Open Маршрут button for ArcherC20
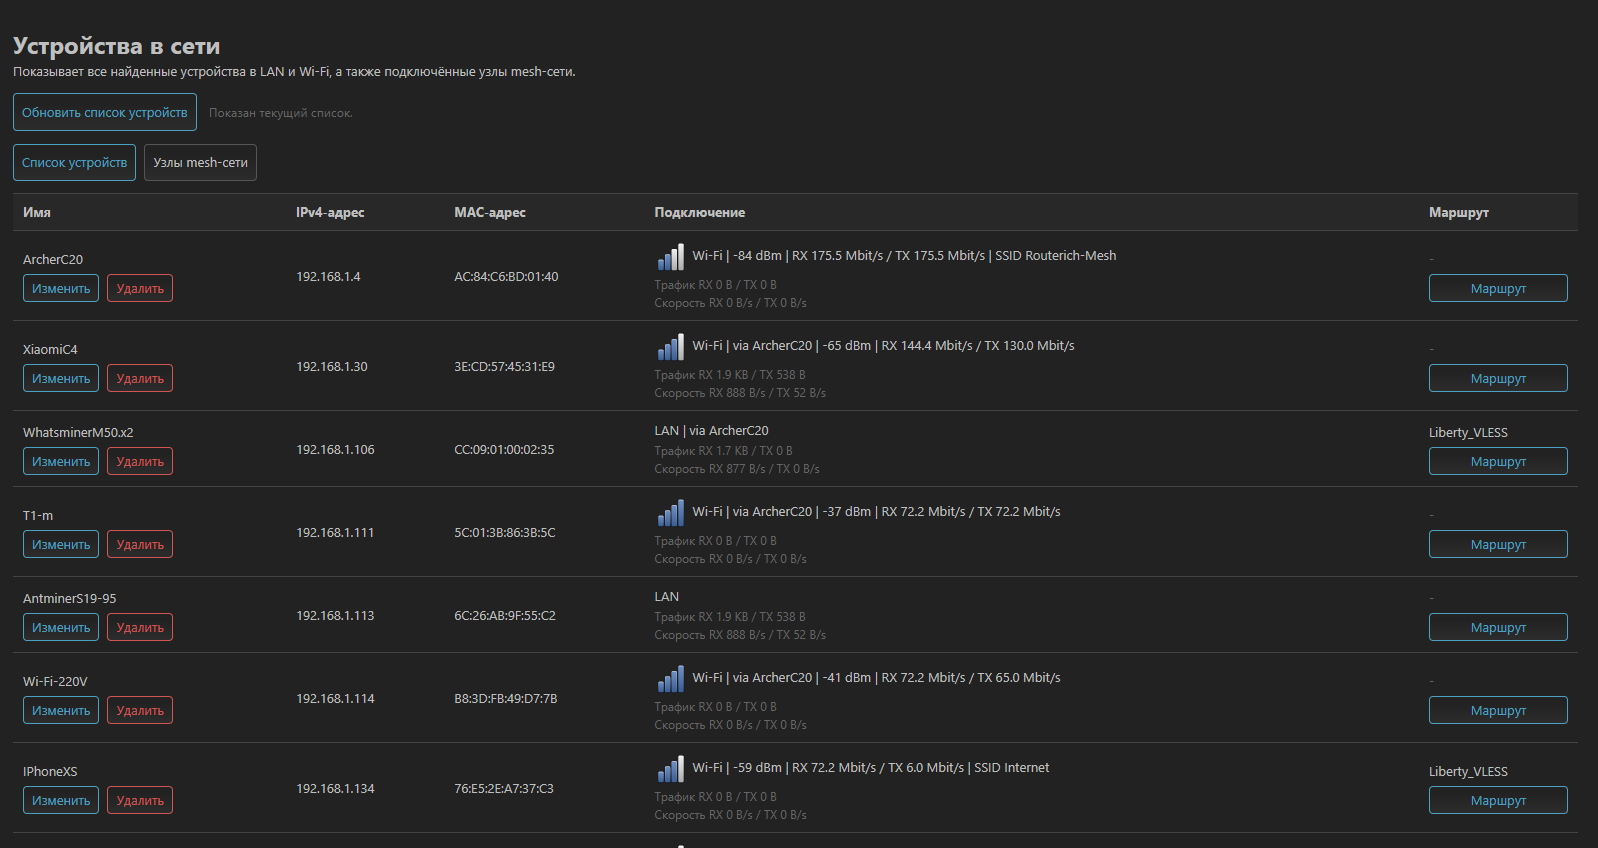 pos(1497,289)
